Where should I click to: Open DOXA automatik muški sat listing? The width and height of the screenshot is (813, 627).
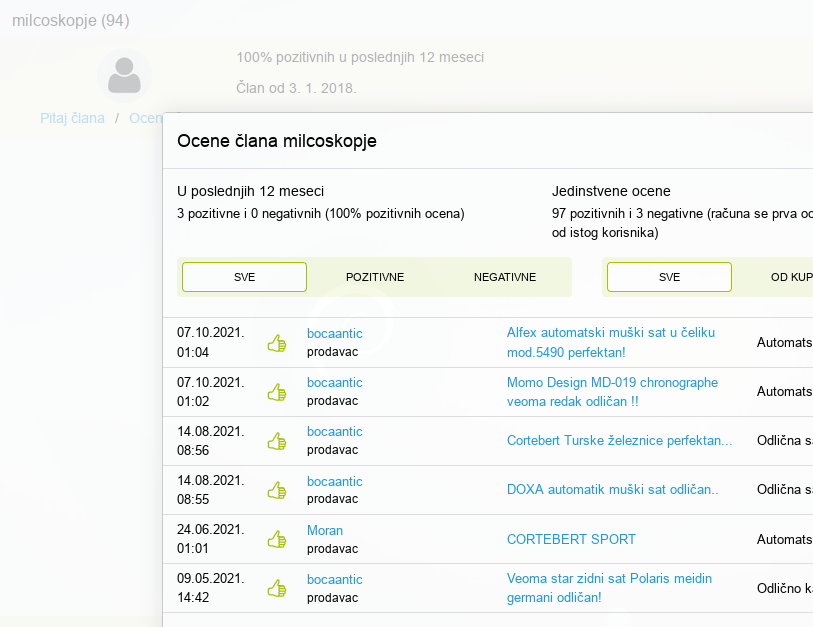click(612, 490)
